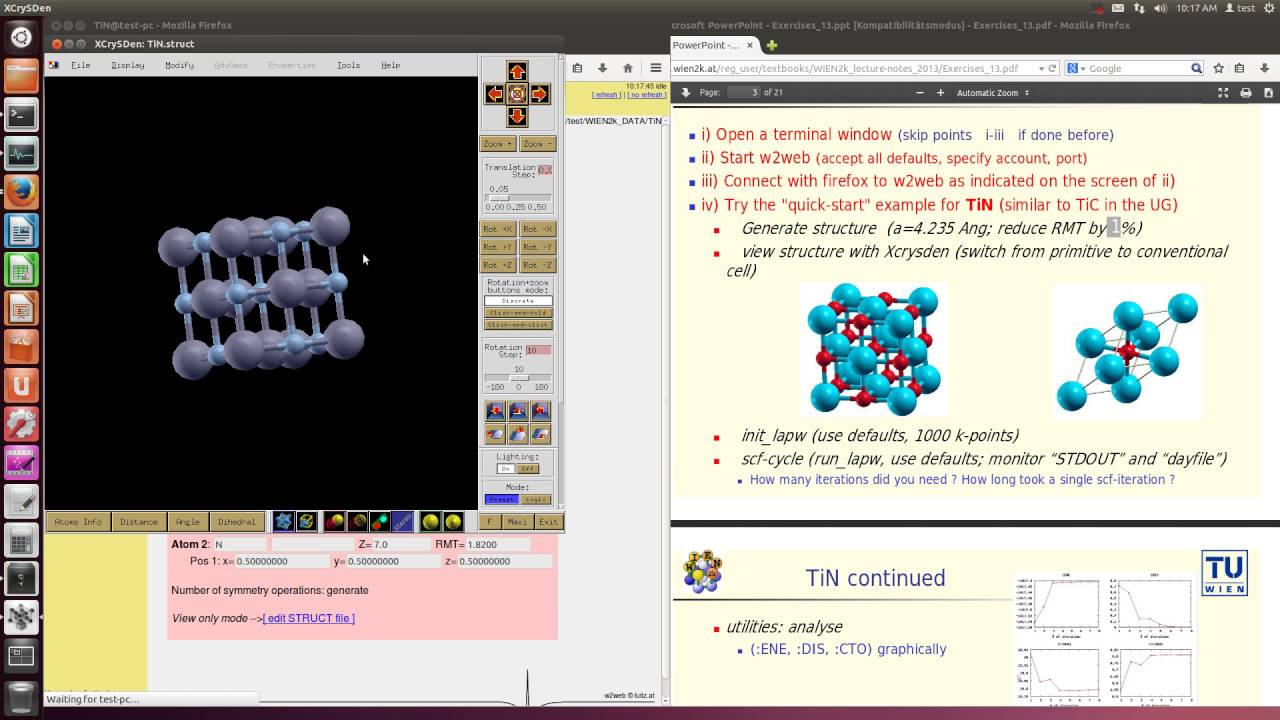Open a new Firefox tab with the plus icon
The height and width of the screenshot is (720, 1280).
pyautogui.click(x=772, y=45)
